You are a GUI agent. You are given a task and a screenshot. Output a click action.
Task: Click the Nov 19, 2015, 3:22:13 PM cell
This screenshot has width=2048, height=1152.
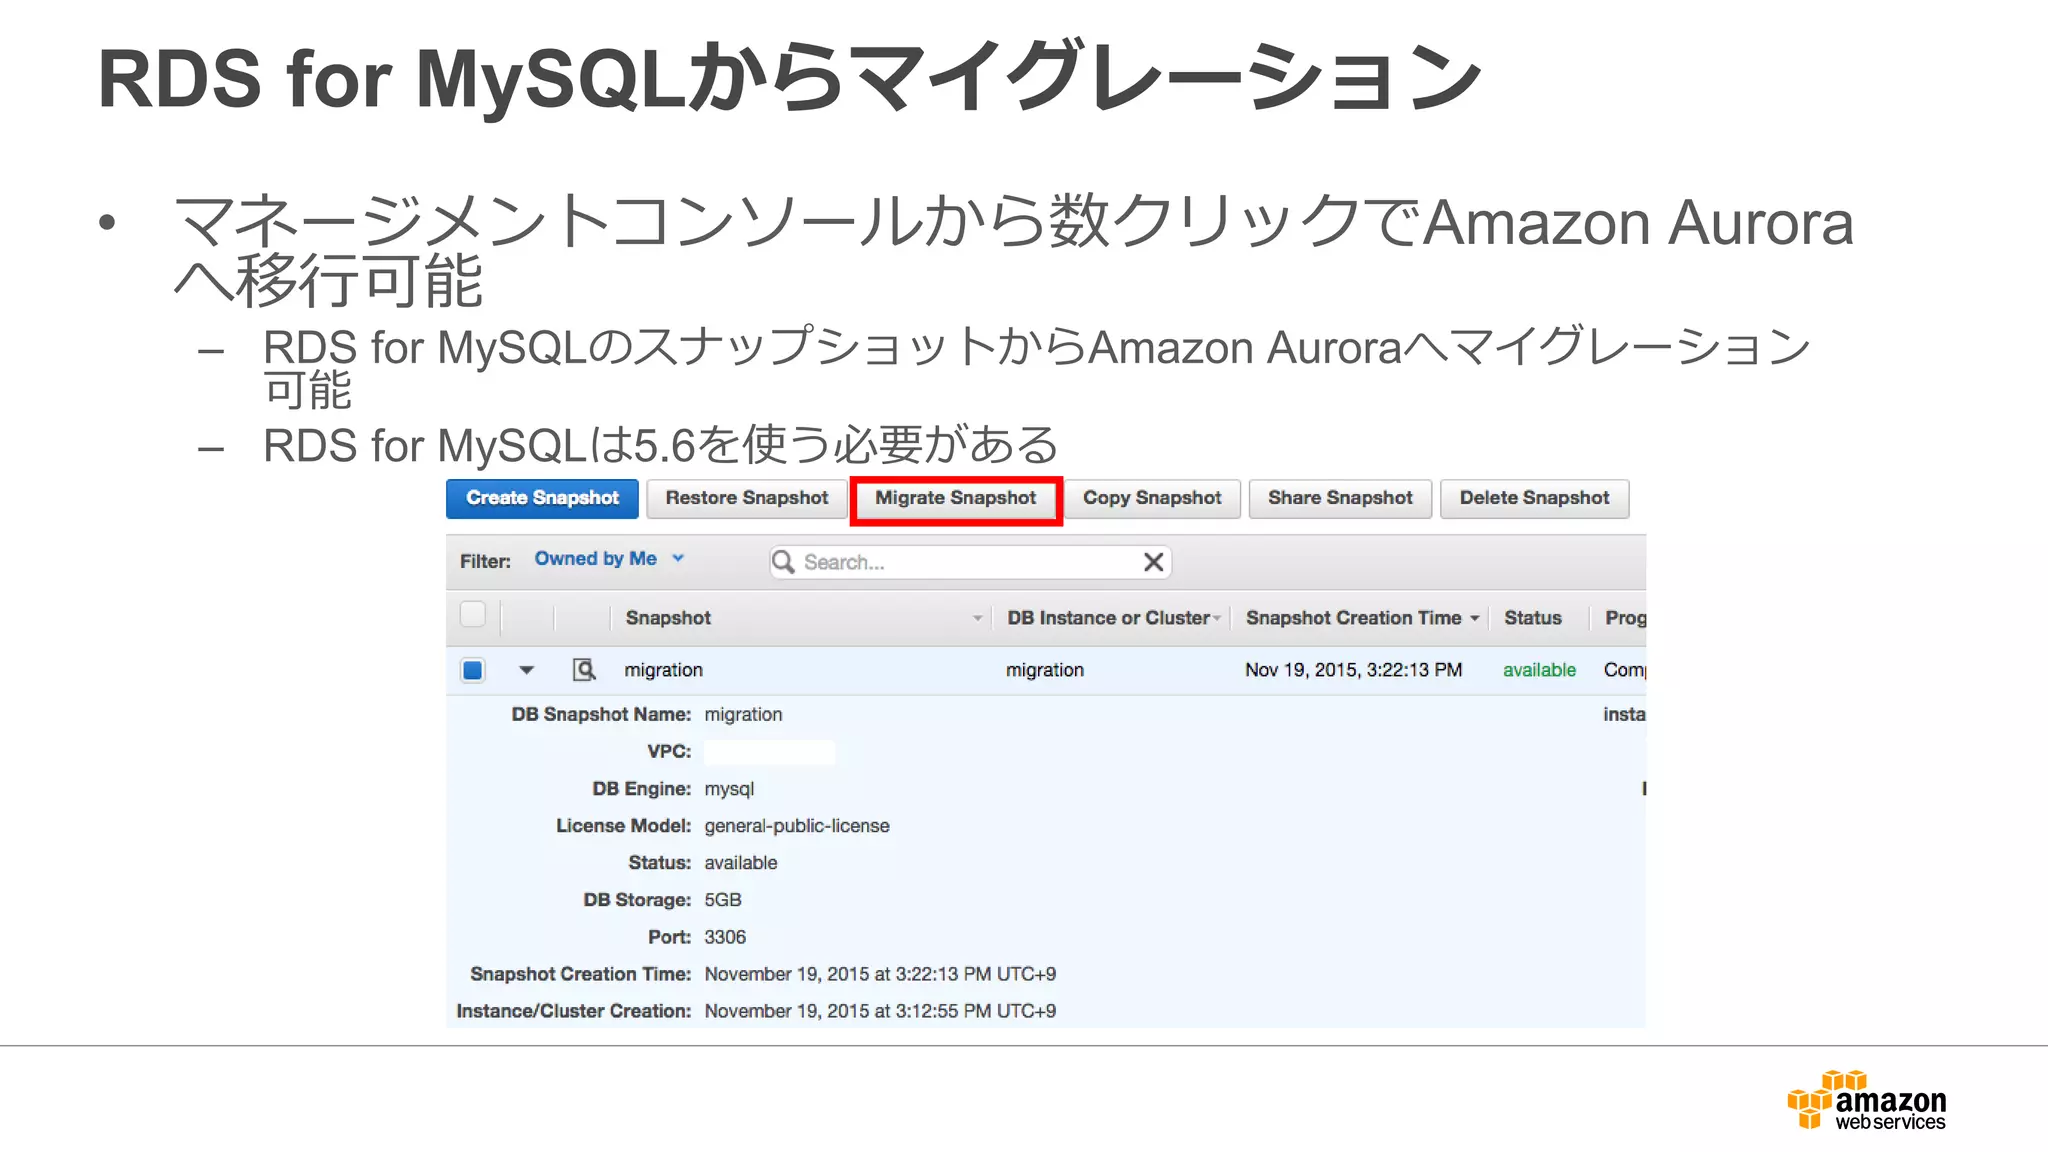coord(1353,670)
